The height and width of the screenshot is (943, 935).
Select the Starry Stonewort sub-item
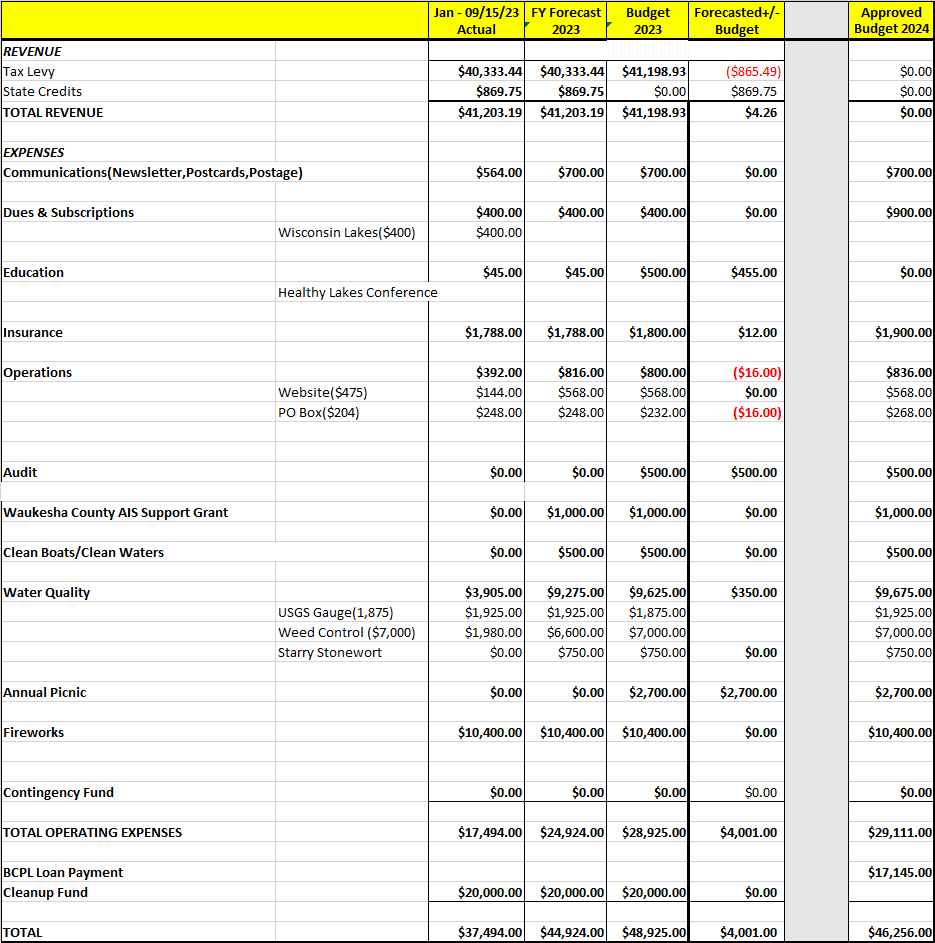pyautogui.click(x=330, y=653)
